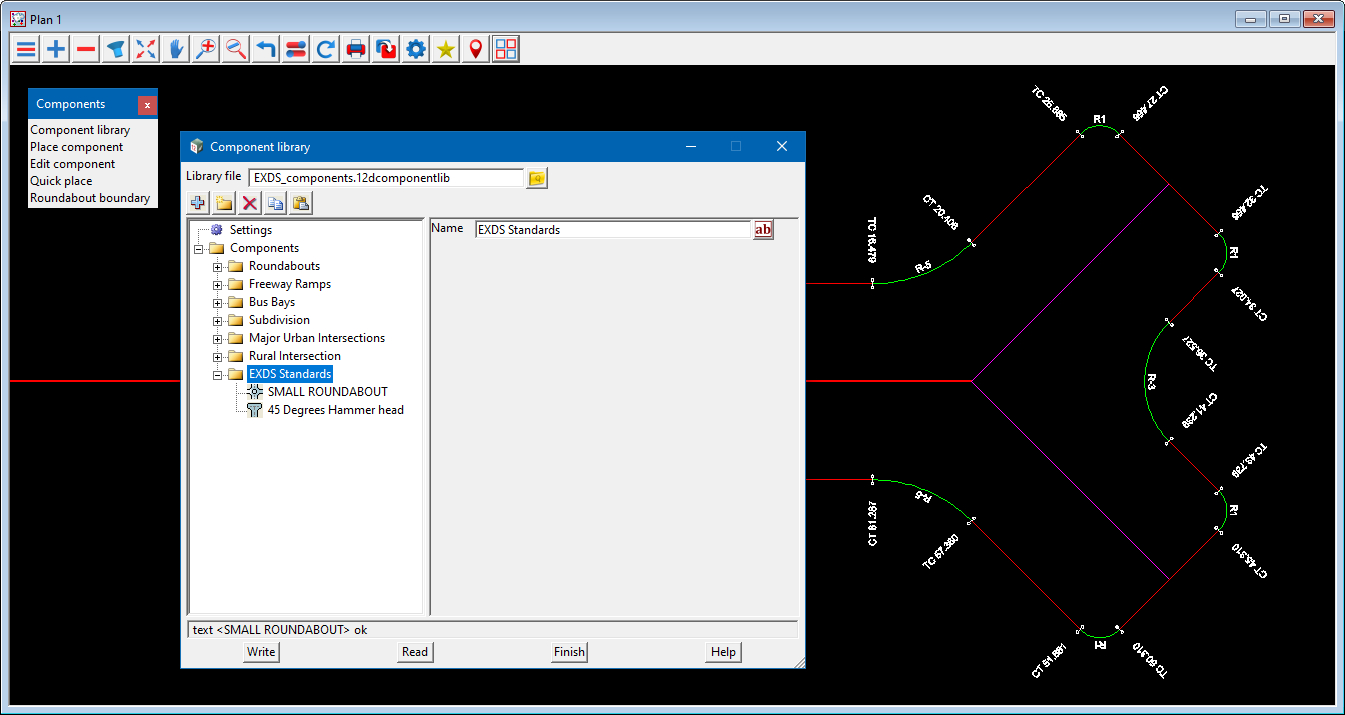Click the Name field containing EXDS Standards

pyautogui.click(x=612, y=230)
